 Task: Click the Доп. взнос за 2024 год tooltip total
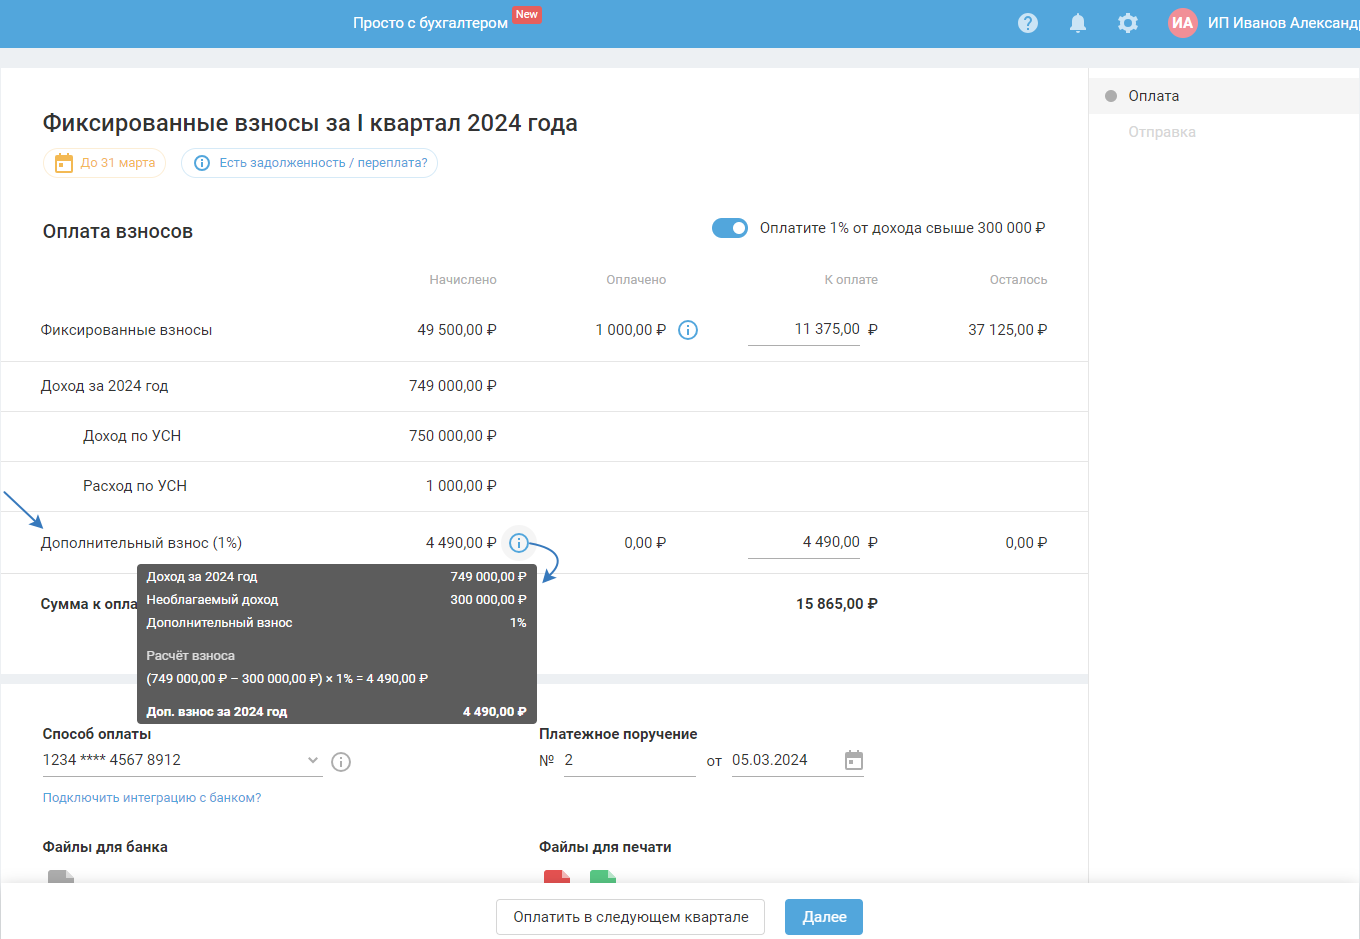click(x=336, y=712)
